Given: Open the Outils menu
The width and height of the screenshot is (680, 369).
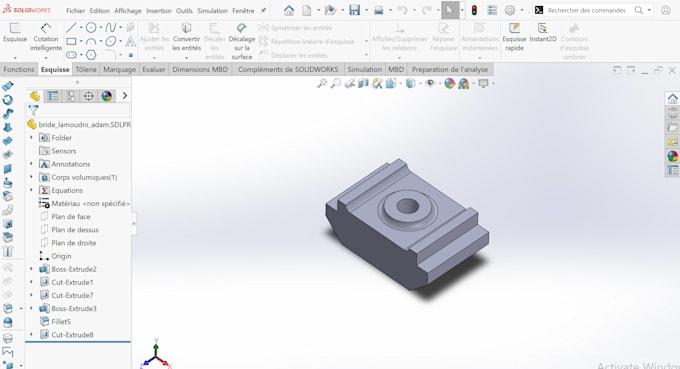Looking at the screenshot, I should [184, 11].
